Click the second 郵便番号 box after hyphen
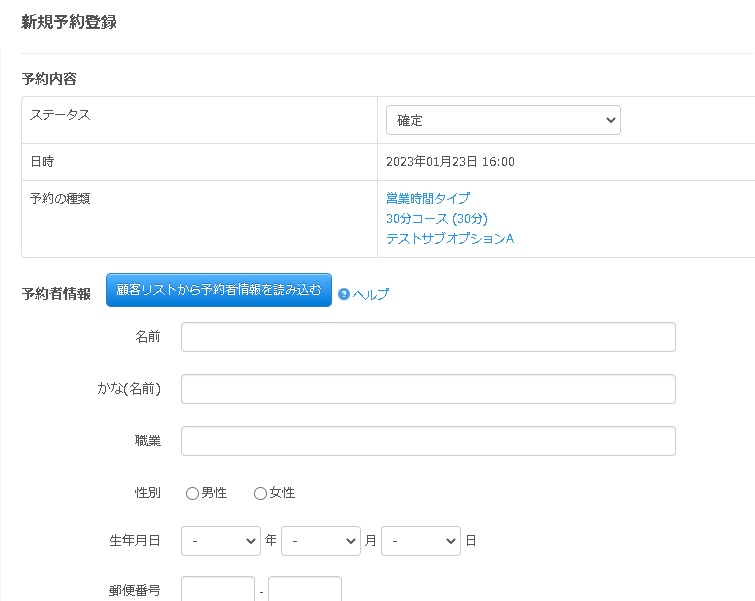Screen dimensions: 755x601 305,590
